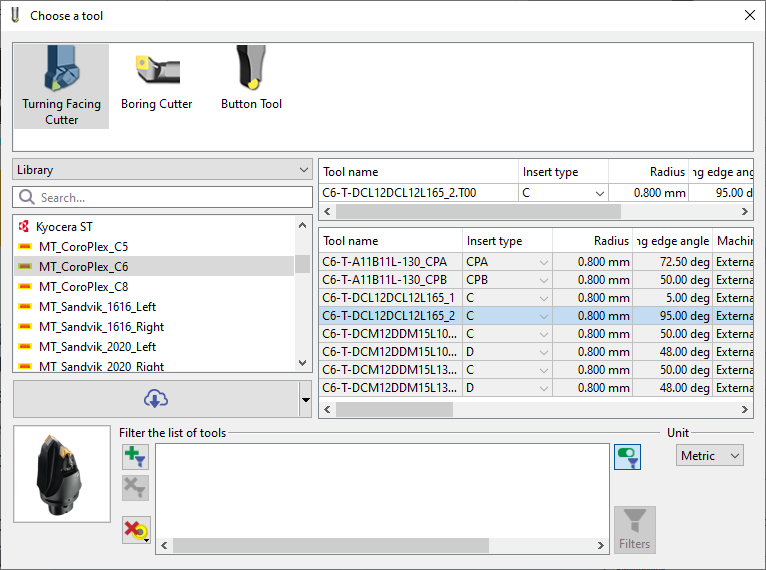
Task: Open the Unit Metric dropdown
Action: (x=709, y=456)
